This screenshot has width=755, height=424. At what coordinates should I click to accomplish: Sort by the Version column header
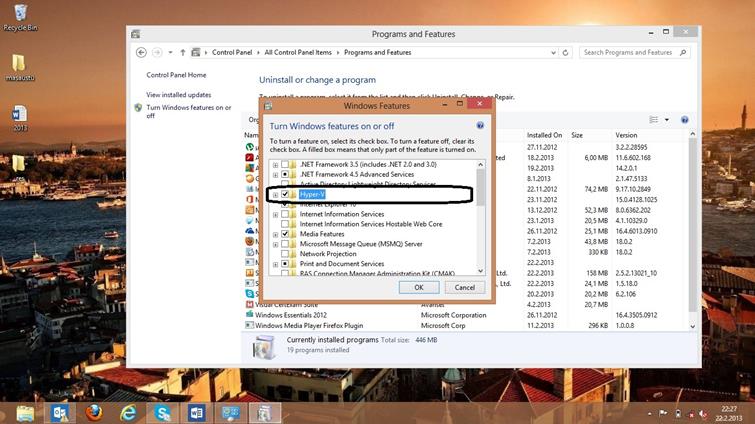(626, 135)
